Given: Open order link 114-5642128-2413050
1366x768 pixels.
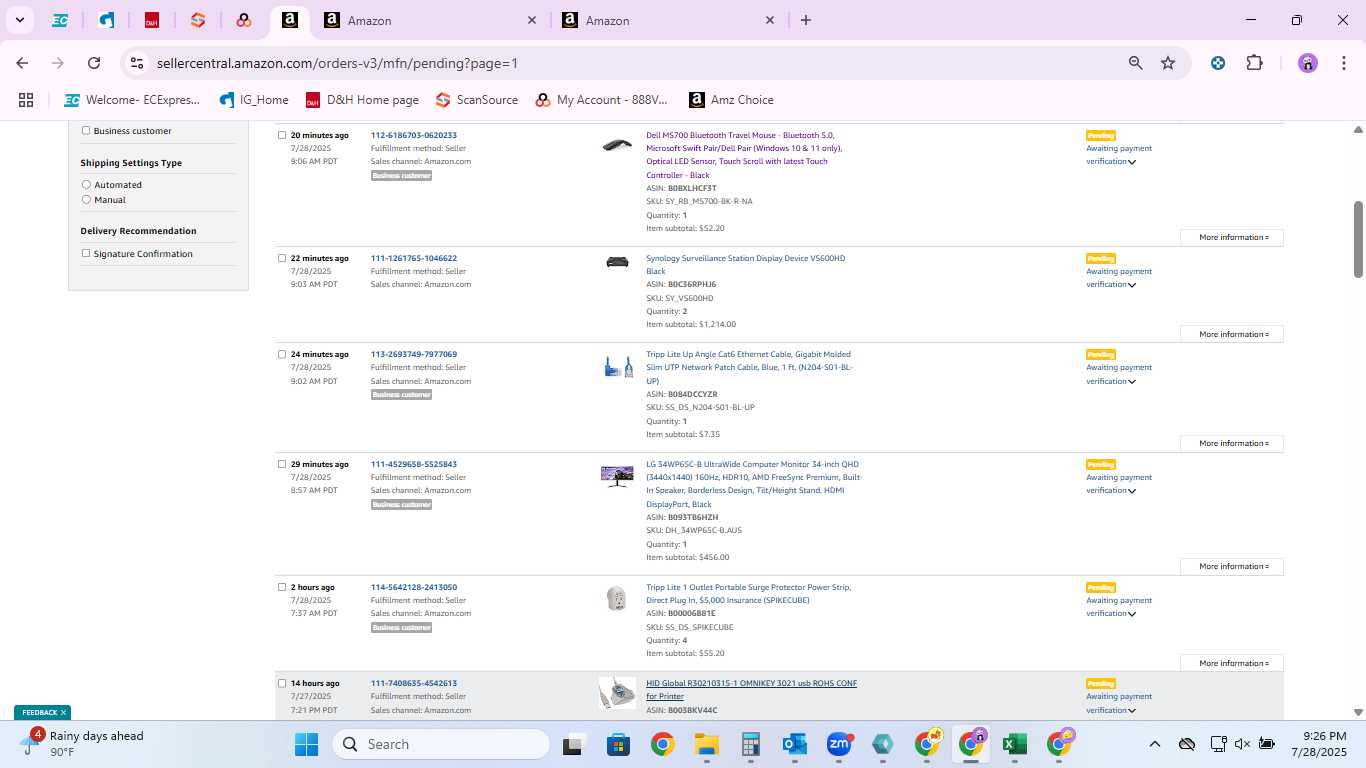Looking at the screenshot, I should tap(414, 587).
